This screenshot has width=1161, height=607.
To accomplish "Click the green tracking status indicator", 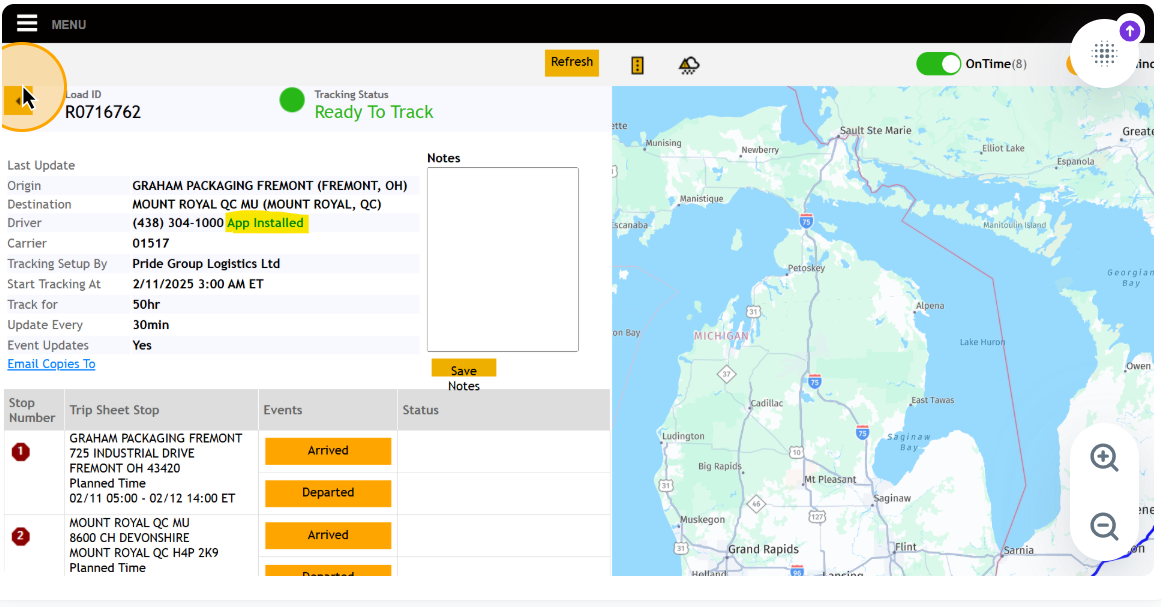I will click(292, 100).
